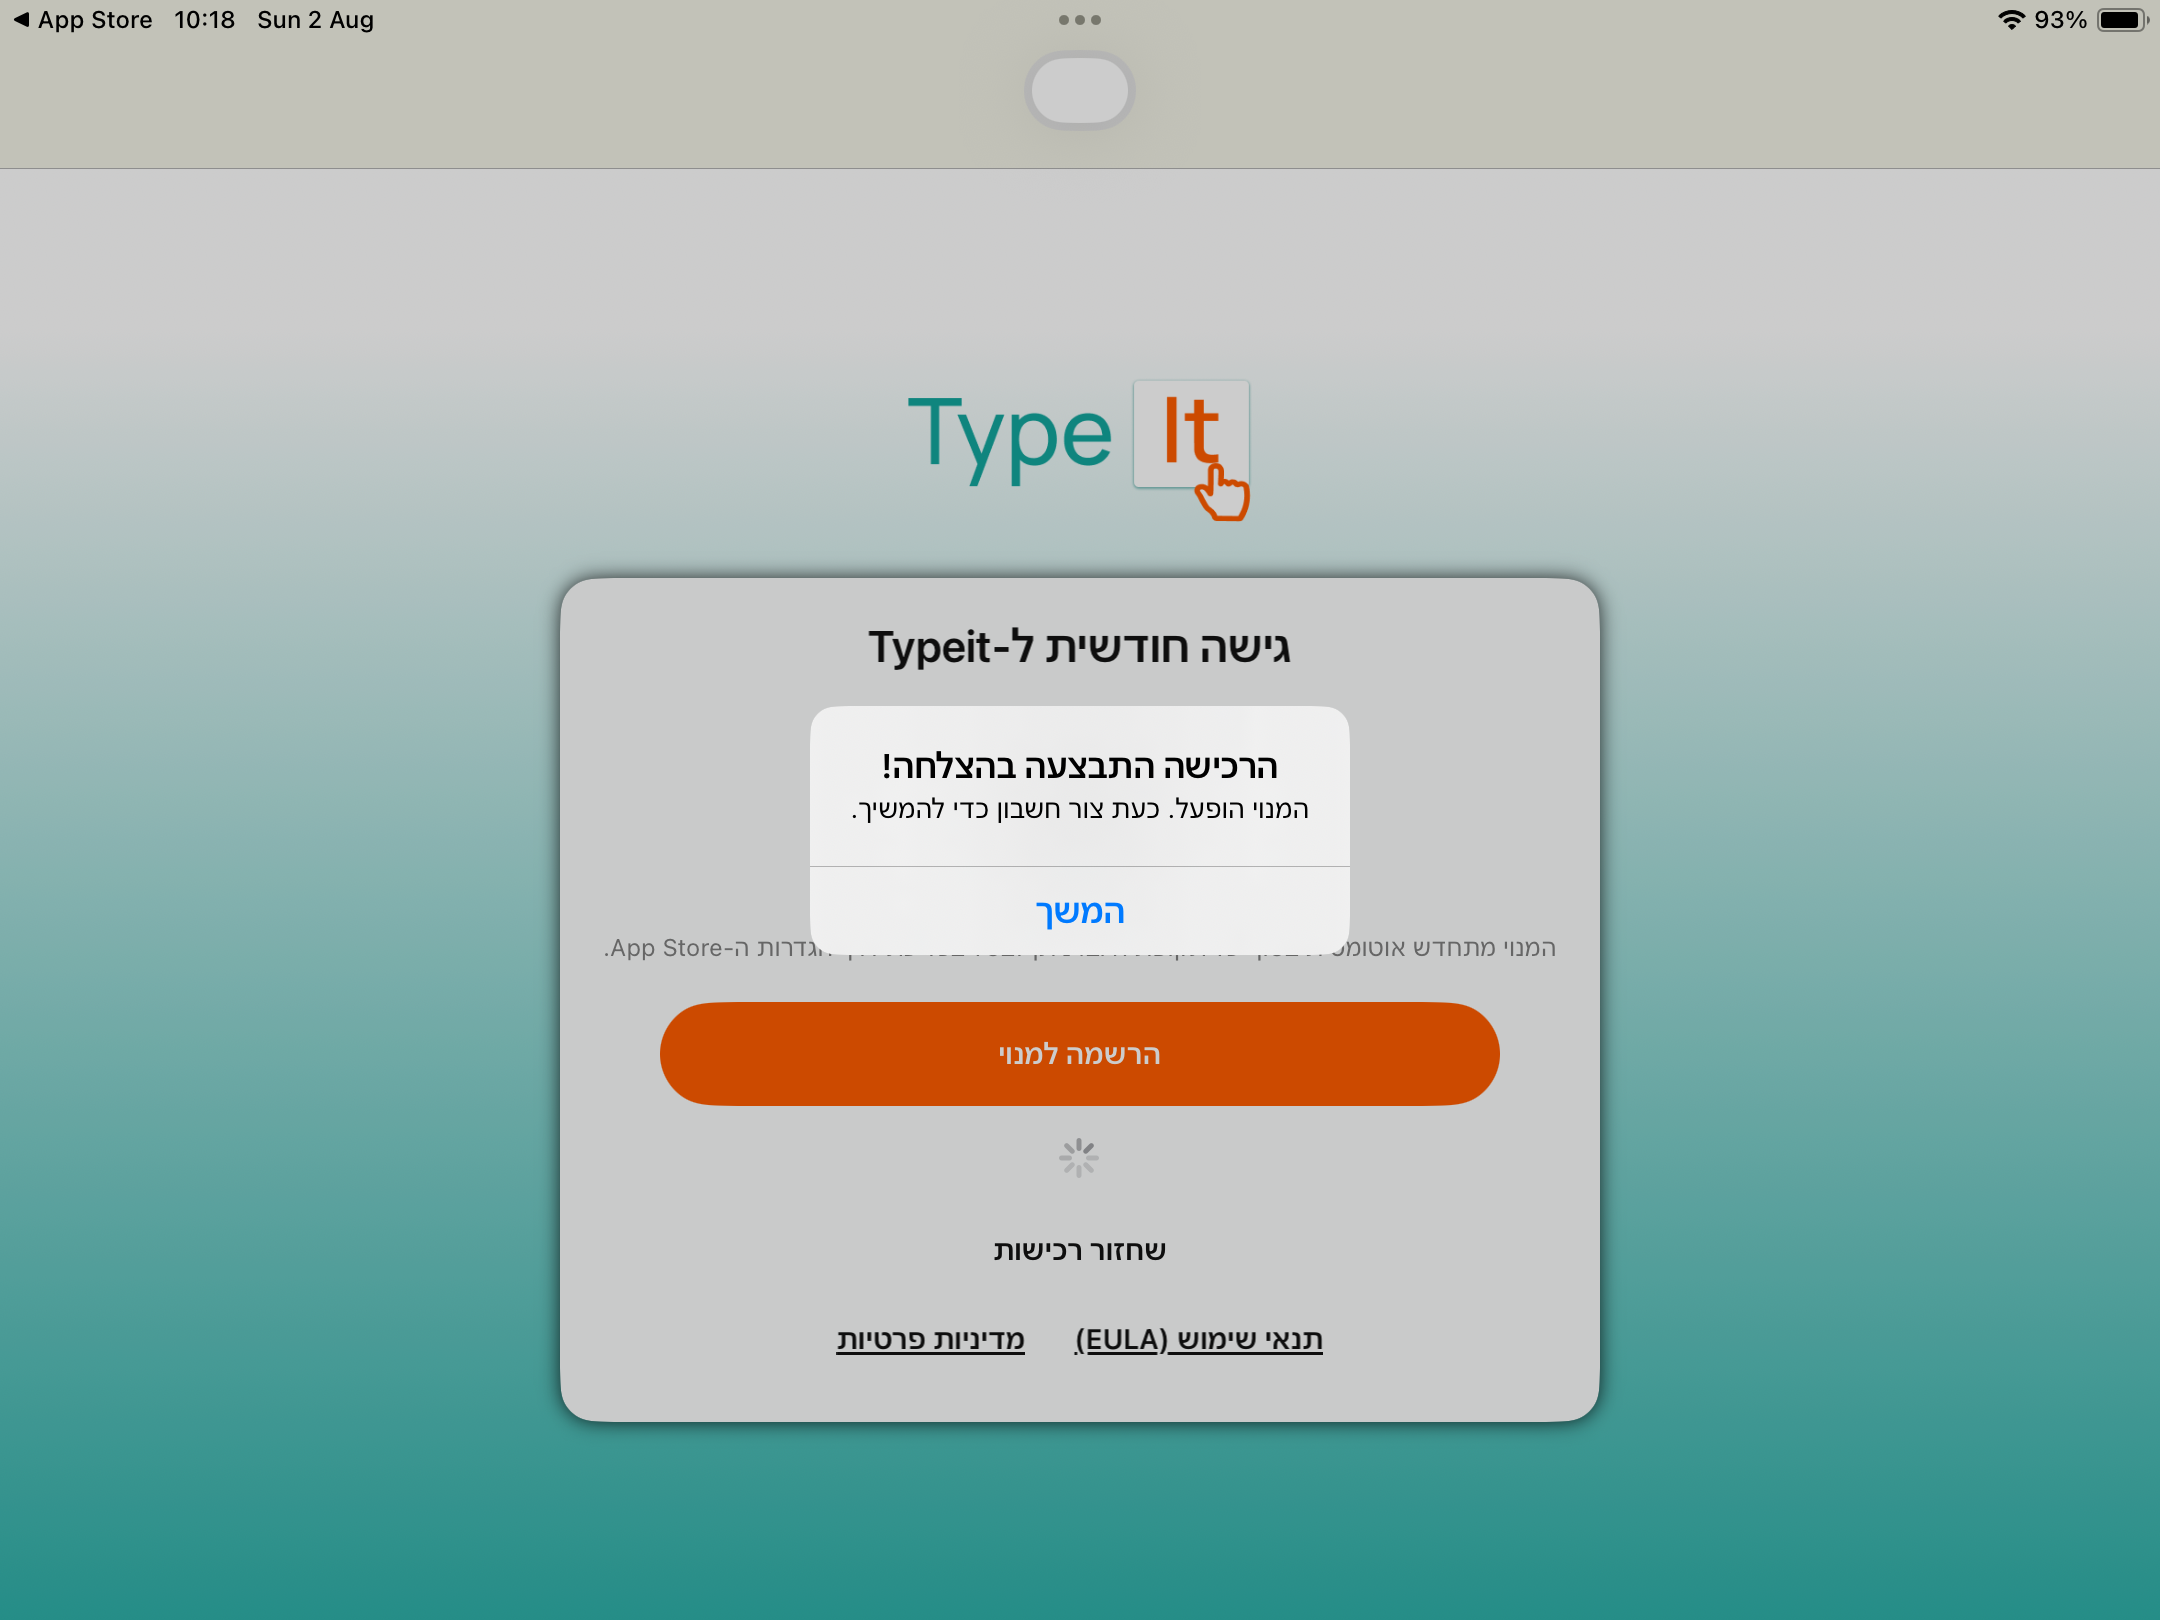The width and height of the screenshot is (2160, 1620).
Task: Tap the heading גישה חודשית ל-Typeit
Action: click(1080, 647)
